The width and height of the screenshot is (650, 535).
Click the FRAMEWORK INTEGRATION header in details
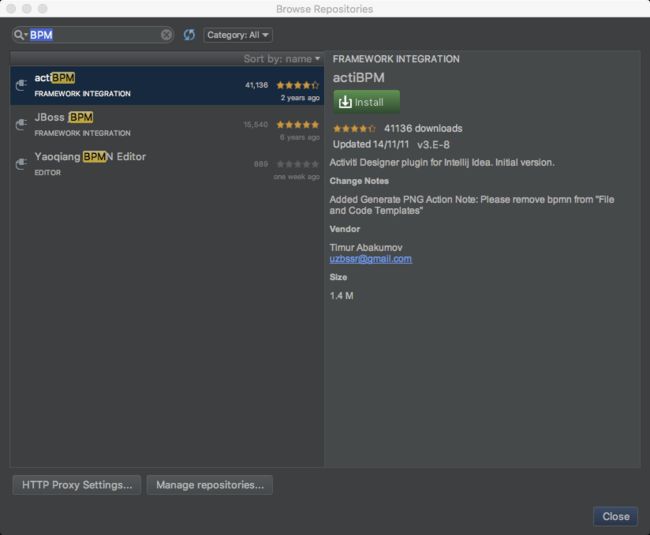396,59
